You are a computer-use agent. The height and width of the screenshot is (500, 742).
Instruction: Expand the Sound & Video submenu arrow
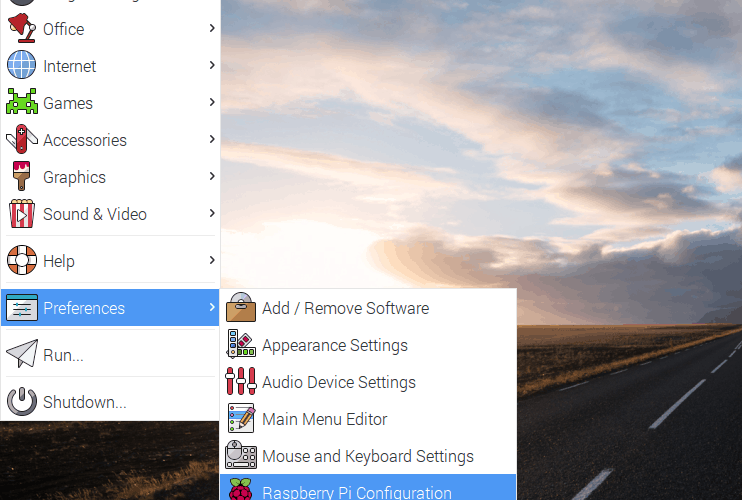212,214
